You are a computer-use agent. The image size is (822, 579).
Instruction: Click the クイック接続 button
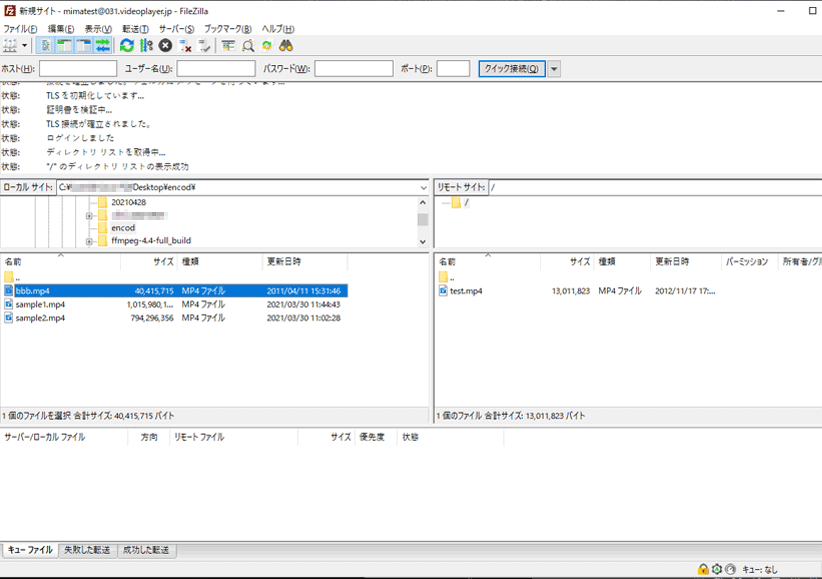pos(512,69)
